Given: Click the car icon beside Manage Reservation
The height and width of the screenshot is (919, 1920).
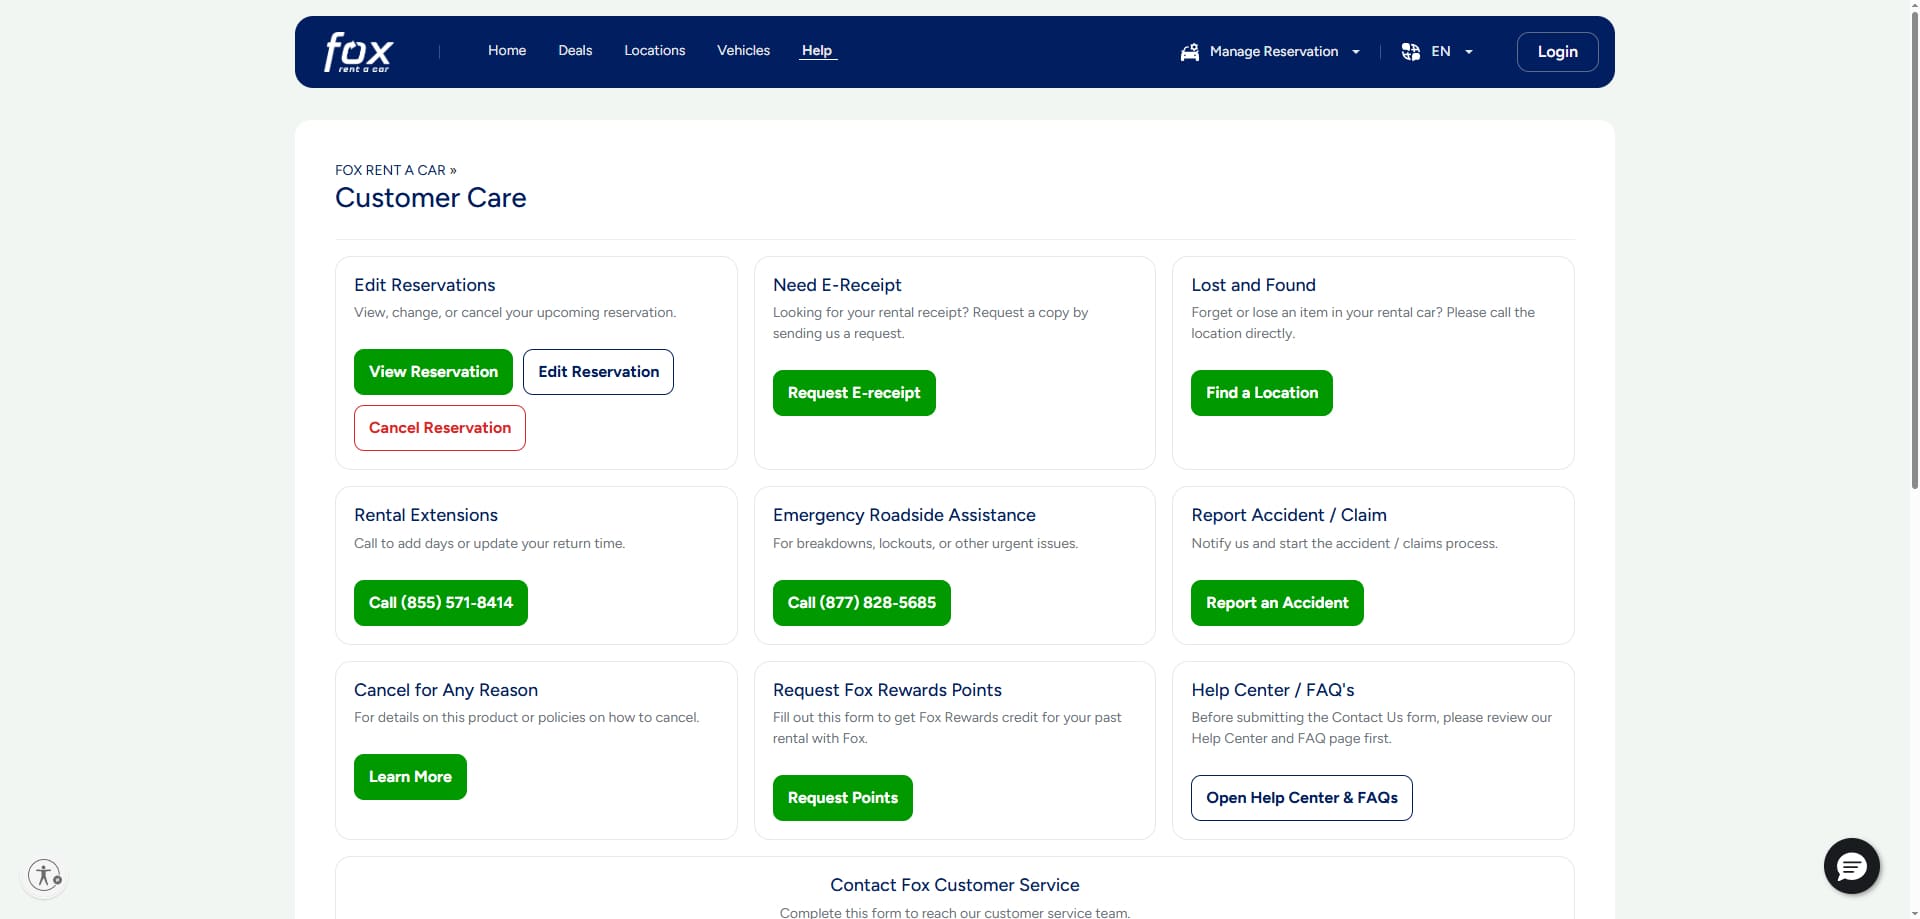Looking at the screenshot, I should click(x=1189, y=52).
